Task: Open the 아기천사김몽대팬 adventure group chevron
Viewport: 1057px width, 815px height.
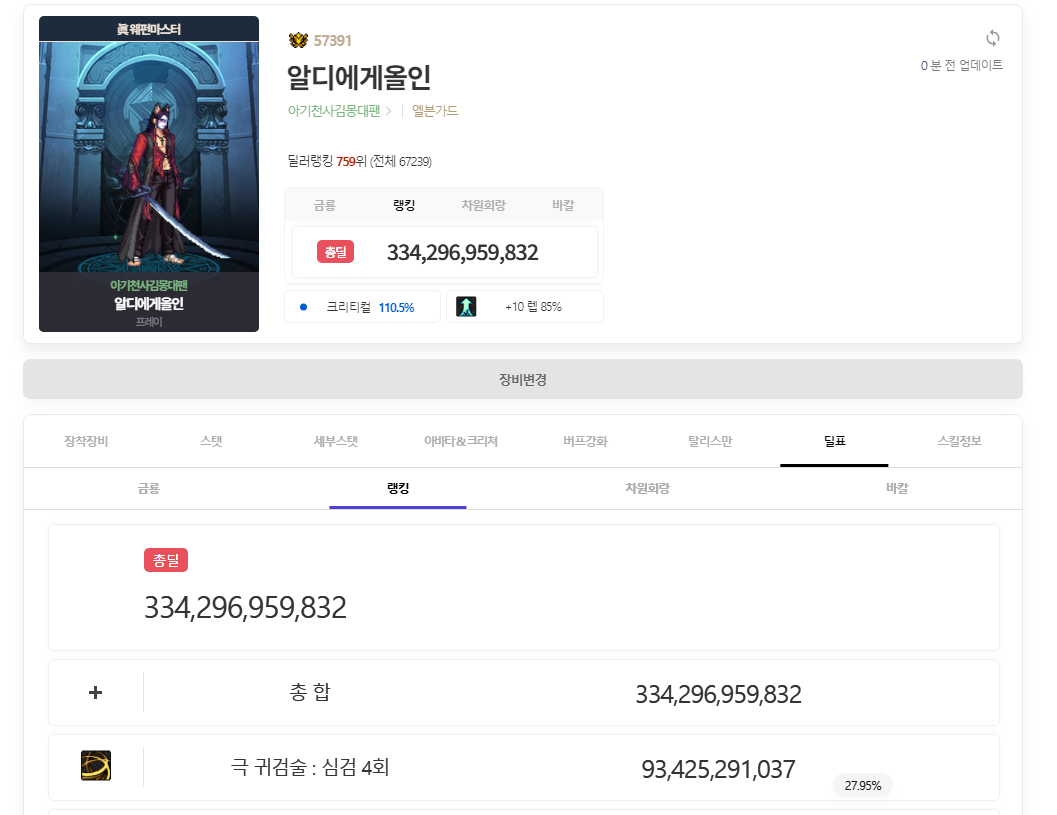Action: (388, 111)
